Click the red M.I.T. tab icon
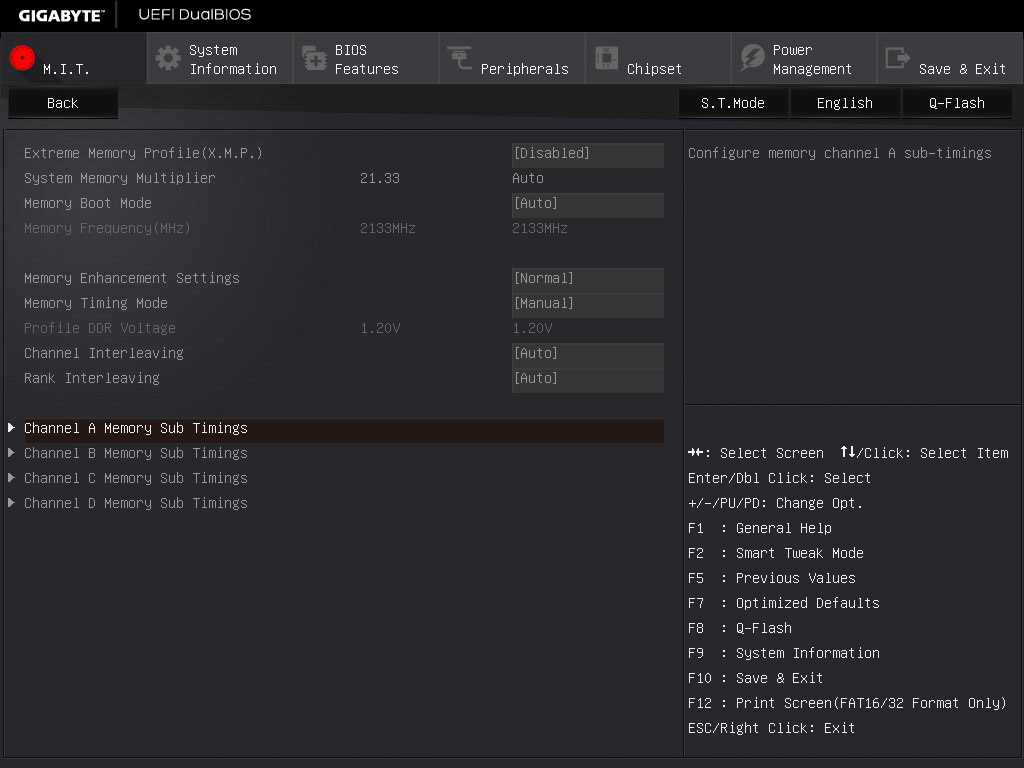This screenshot has width=1024, height=768. (22, 58)
